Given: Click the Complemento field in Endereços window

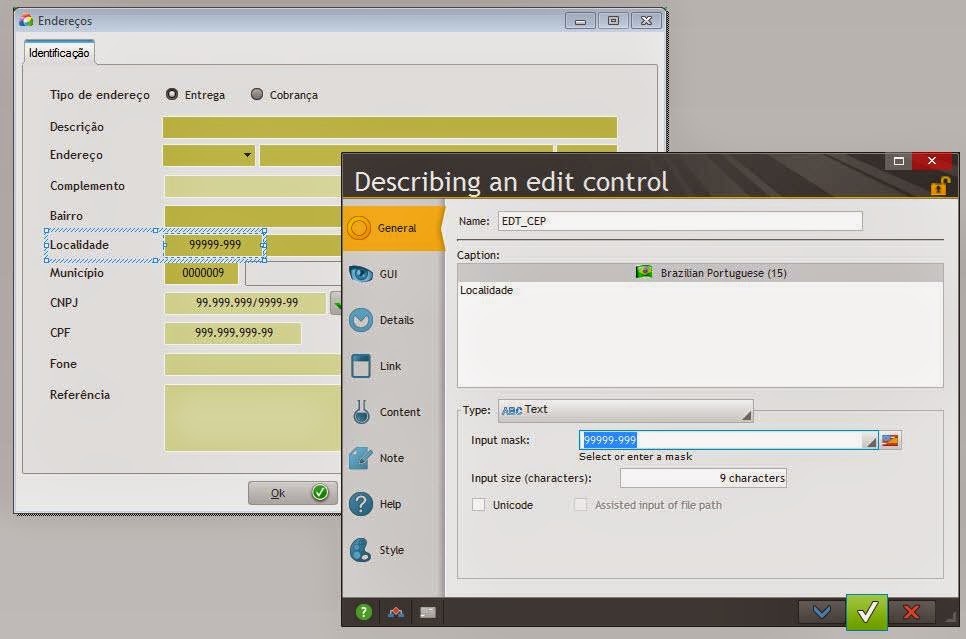Looking at the screenshot, I should pyautogui.click(x=253, y=186).
